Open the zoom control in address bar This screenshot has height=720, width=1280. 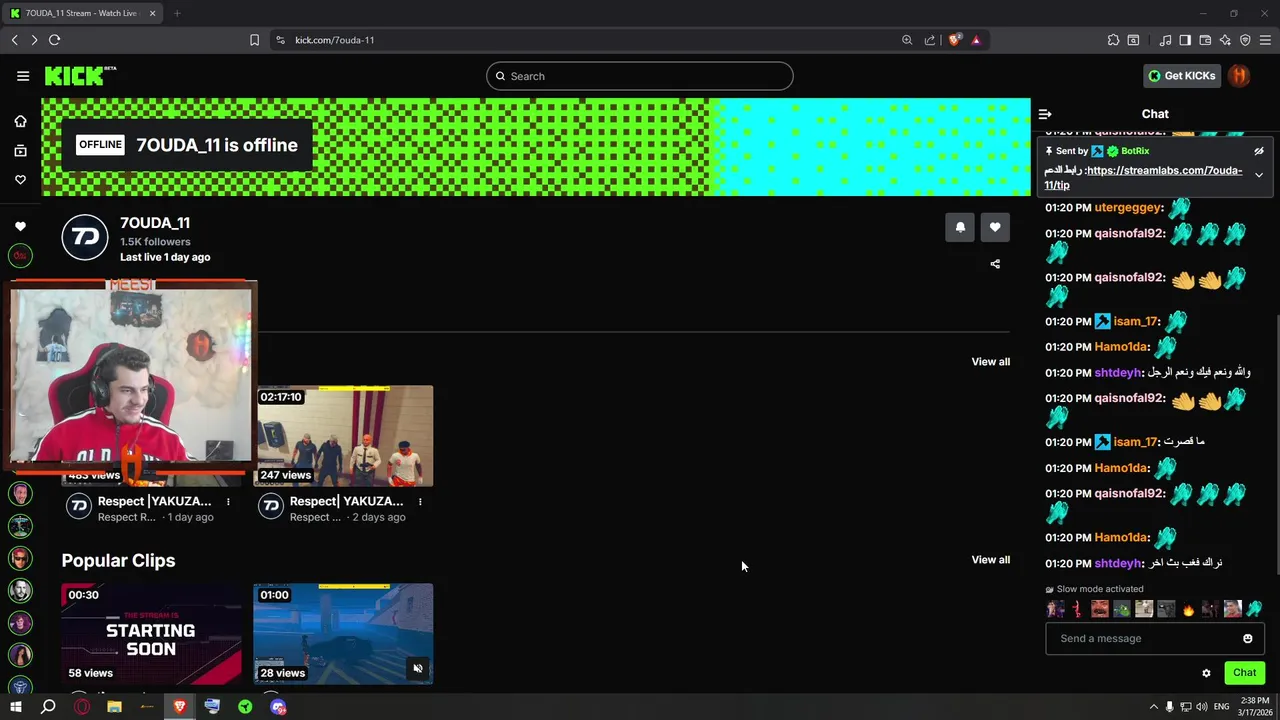(907, 40)
